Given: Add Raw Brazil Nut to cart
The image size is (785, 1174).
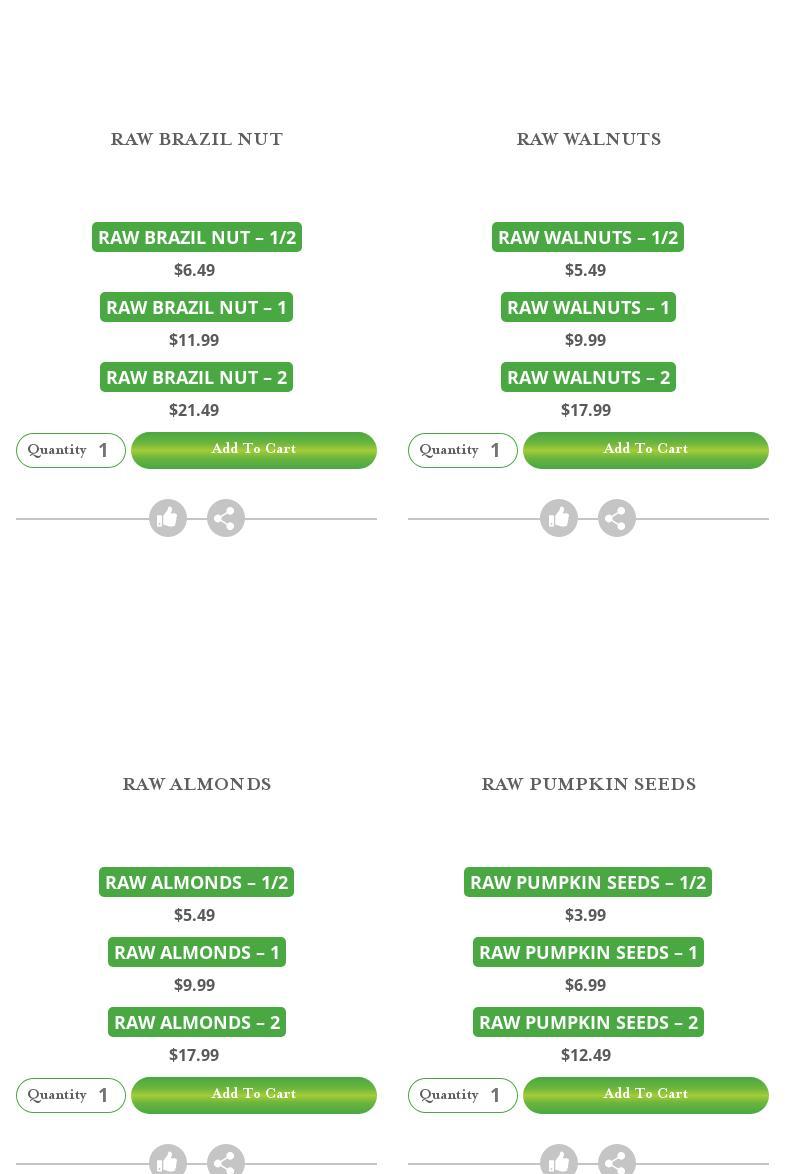Looking at the screenshot, I should [254, 450].
